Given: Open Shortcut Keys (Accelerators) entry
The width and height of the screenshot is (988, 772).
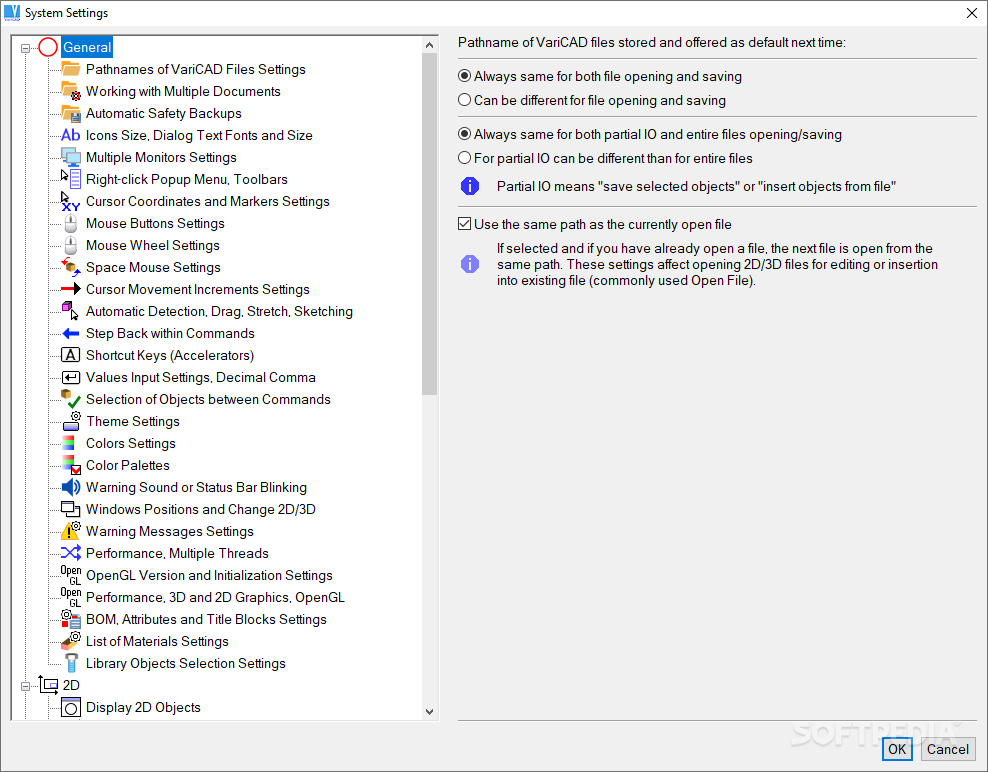Looking at the screenshot, I should click(170, 355).
